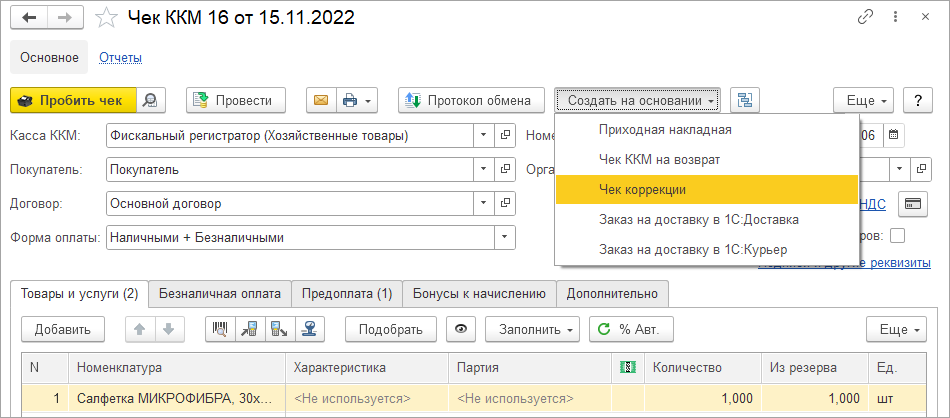The image size is (950, 418).
Task: Click the magnifier preview icon beside Пробить чек
Action: pyautogui.click(x=150, y=100)
